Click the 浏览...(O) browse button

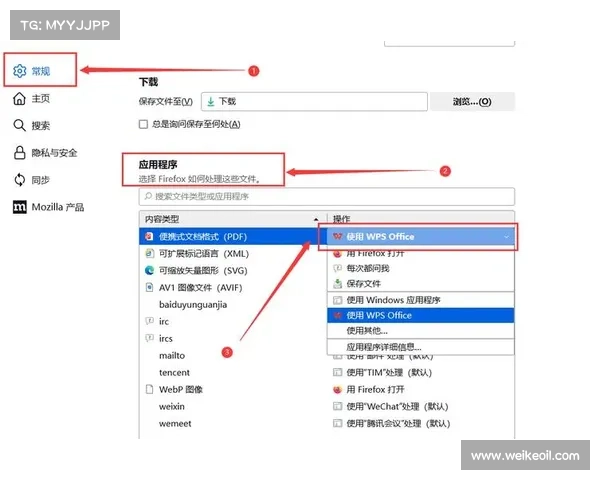click(472, 101)
